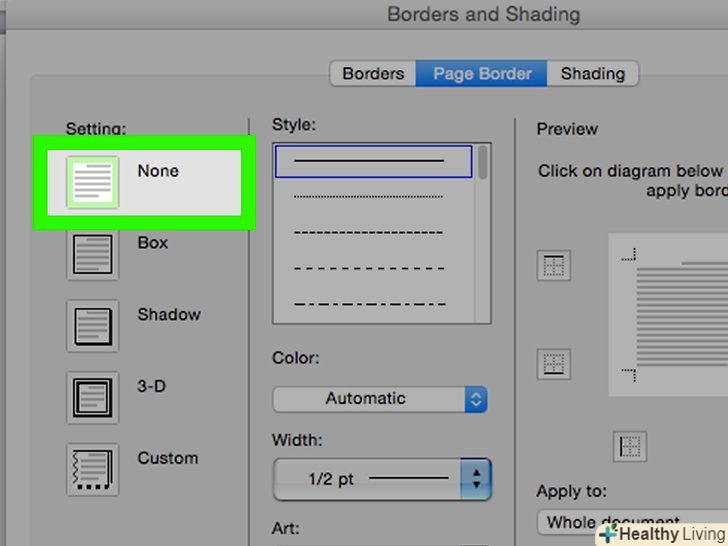The image size is (728, 546).
Task: Switch to the Borders tab
Action: 372,73
